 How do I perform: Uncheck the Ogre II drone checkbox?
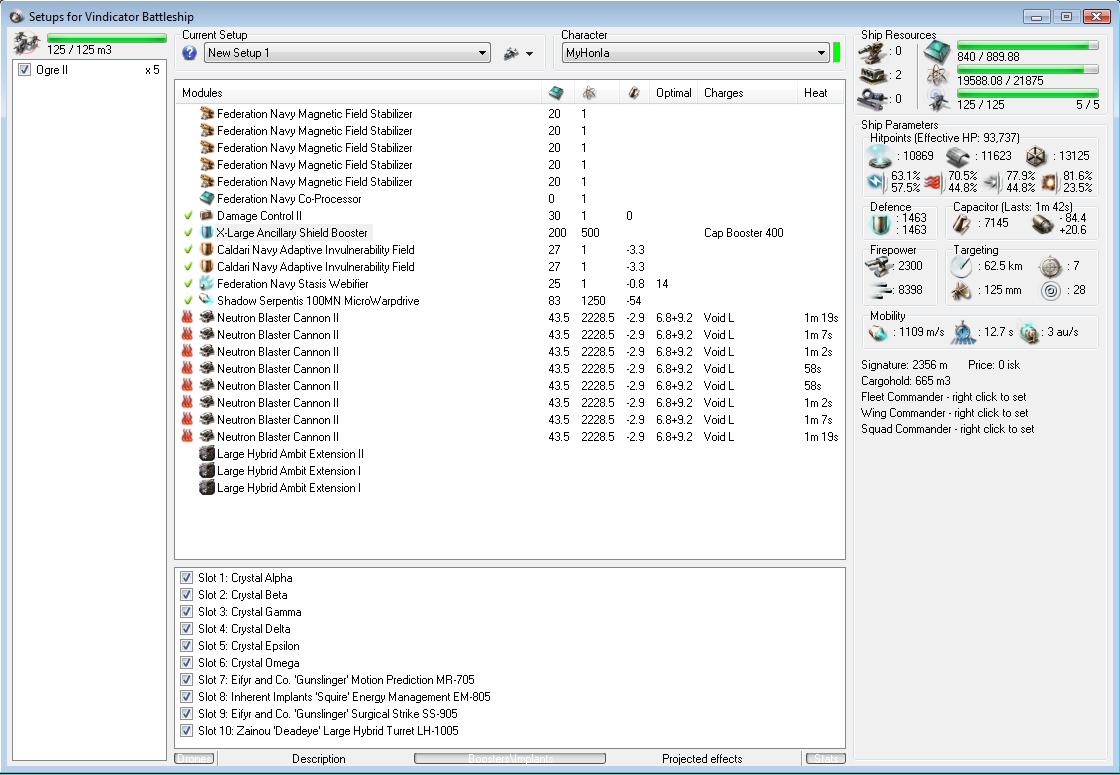coord(25,69)
